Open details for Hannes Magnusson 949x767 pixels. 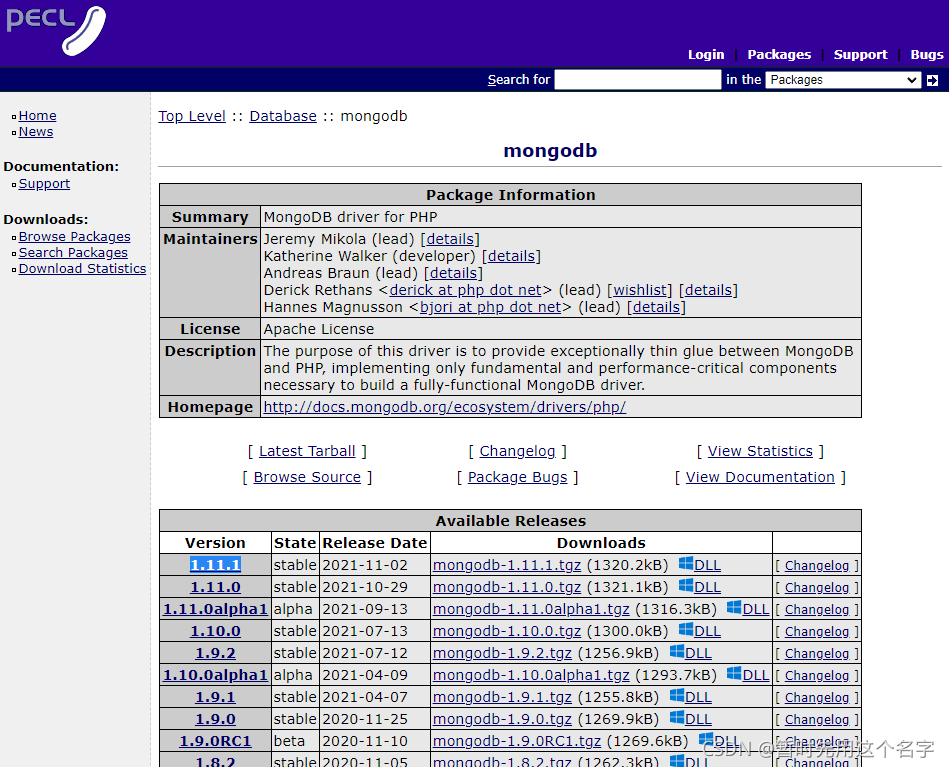point(656,307)
